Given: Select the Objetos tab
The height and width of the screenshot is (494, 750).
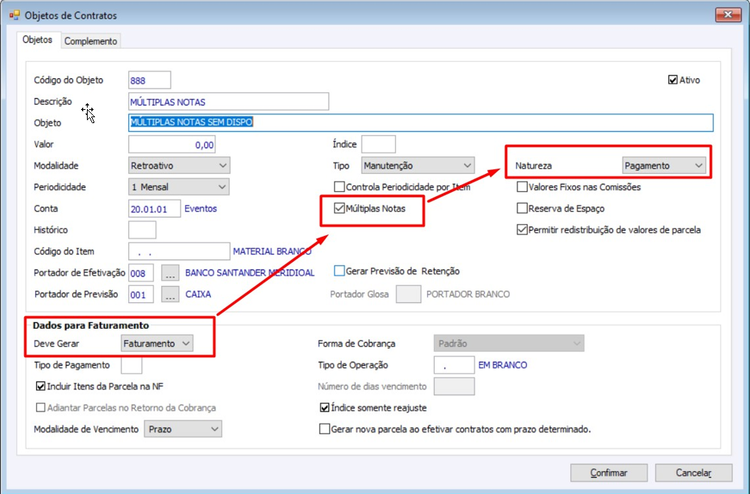Looking at the screenshot, I should (x=38, y=40).
